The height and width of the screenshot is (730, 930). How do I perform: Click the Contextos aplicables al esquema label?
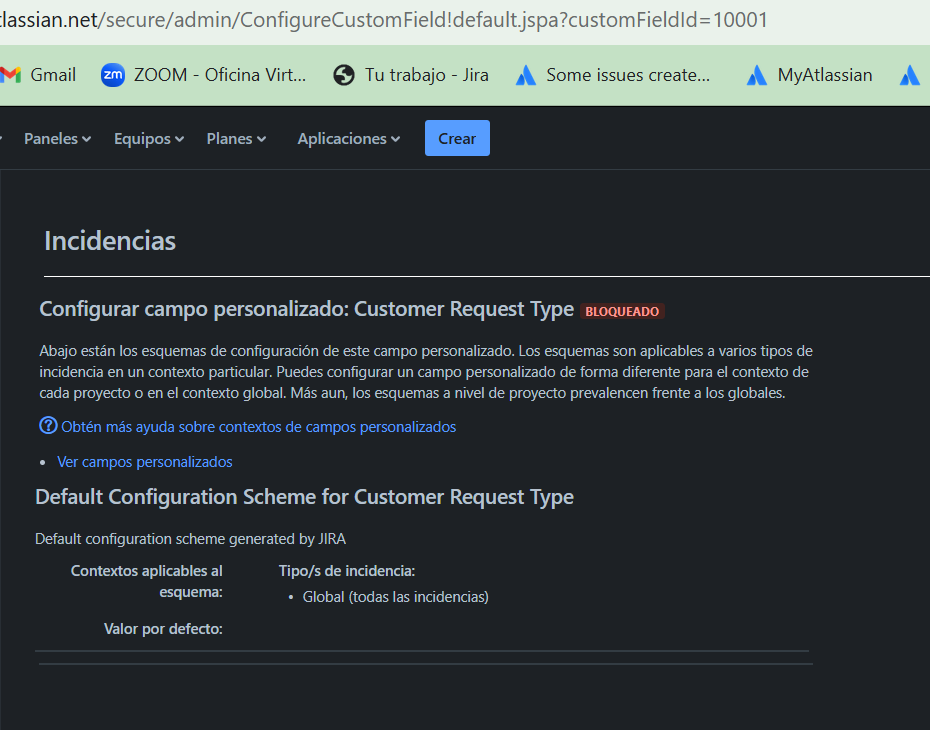point(146,582)
